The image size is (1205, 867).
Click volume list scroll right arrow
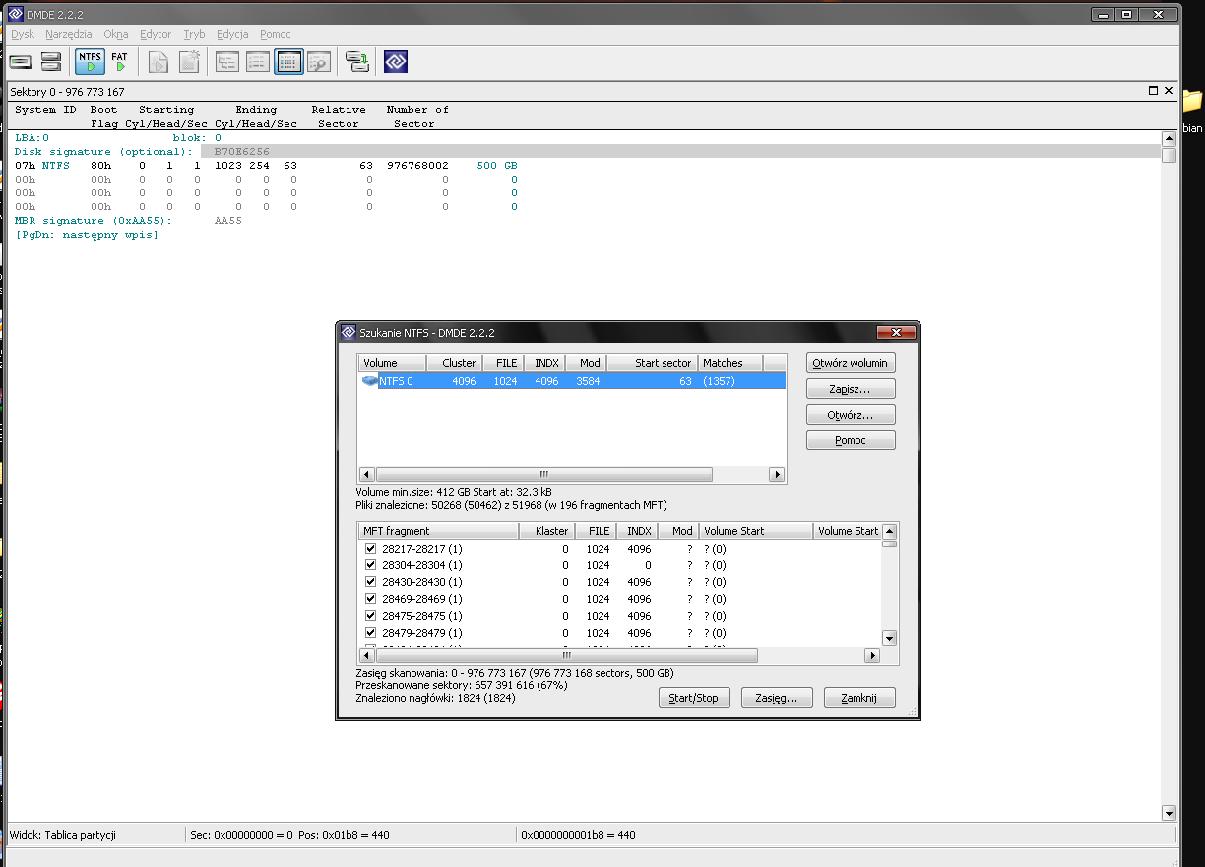pyautogui.click(x=777, y=474)
